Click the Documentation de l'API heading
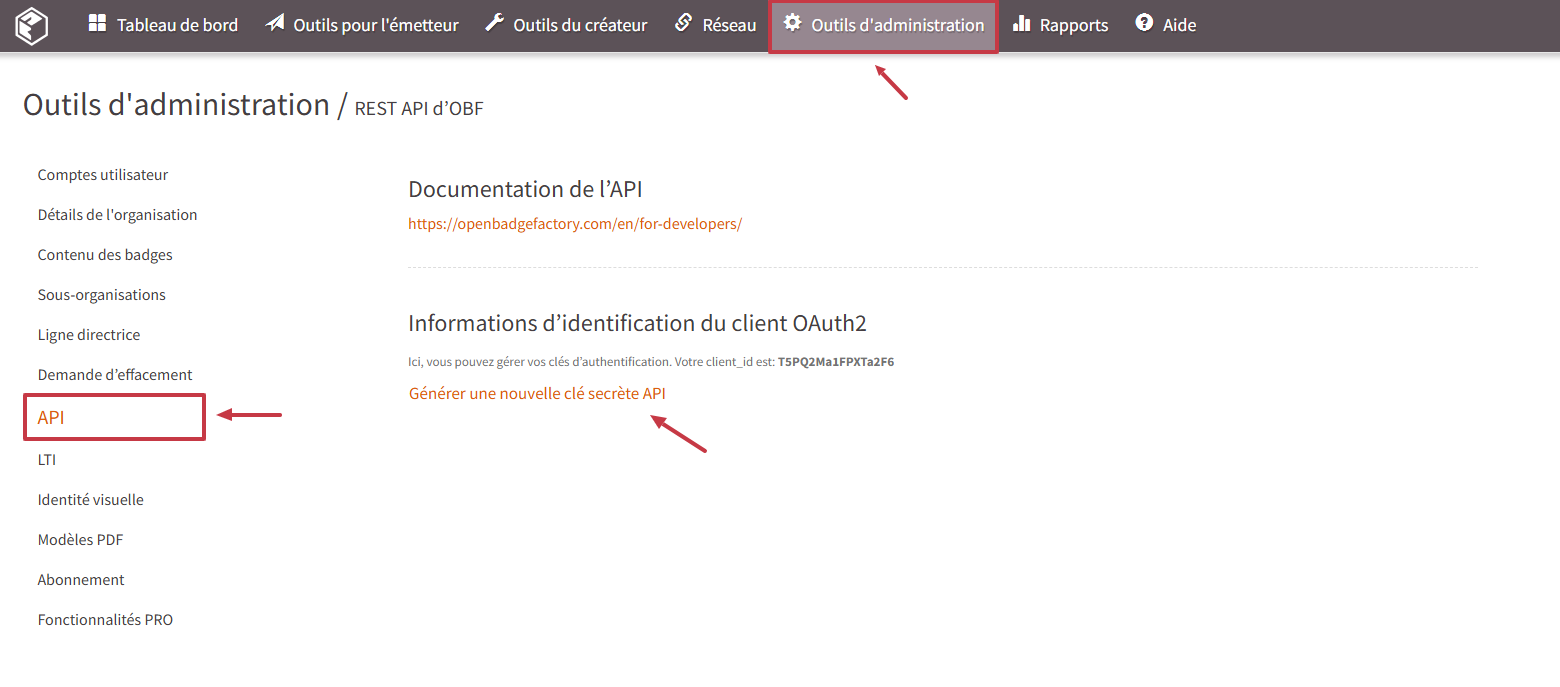The image size is (1560, 687). click(525, 189)
